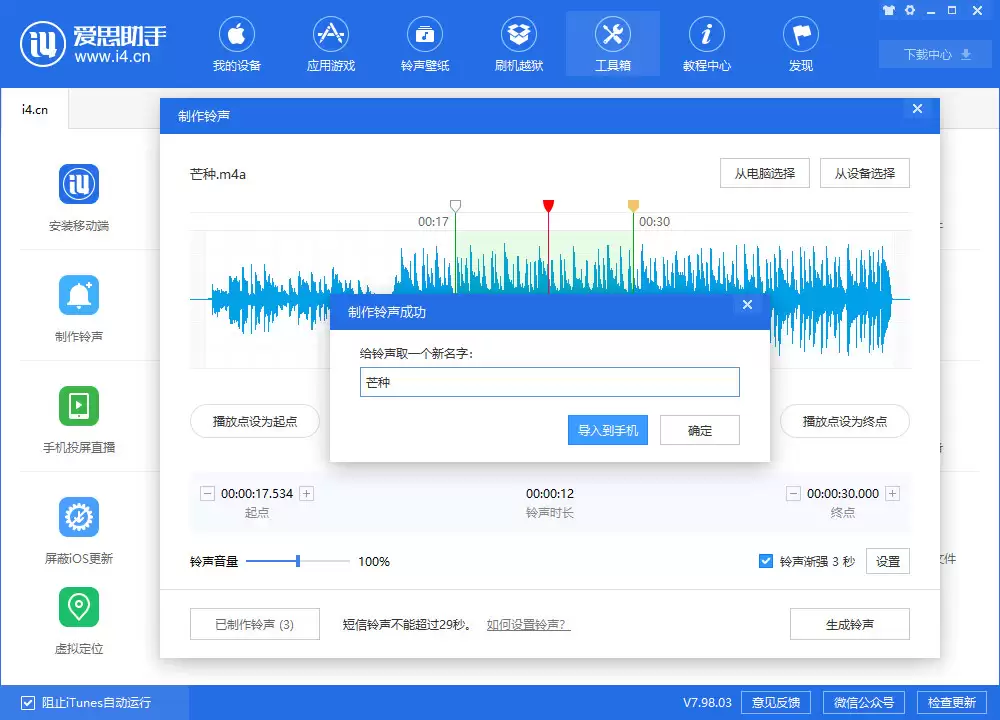Click the 00:00:30.000 end time value
Viewport: 1000px width, 720px height.
[843, 494]
